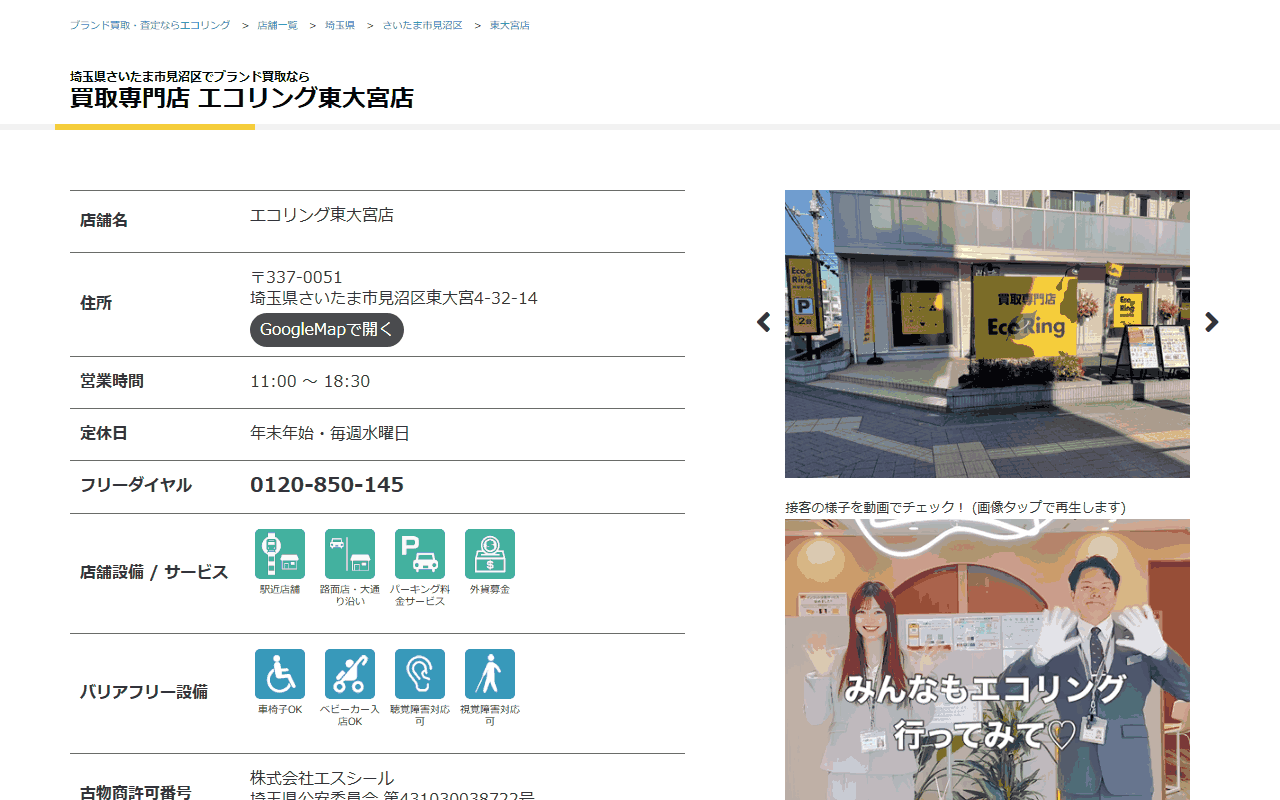1280x800 pixels.
Task: Click the 店舗設備 / サービス row label
Action: (x=154, y=573)
